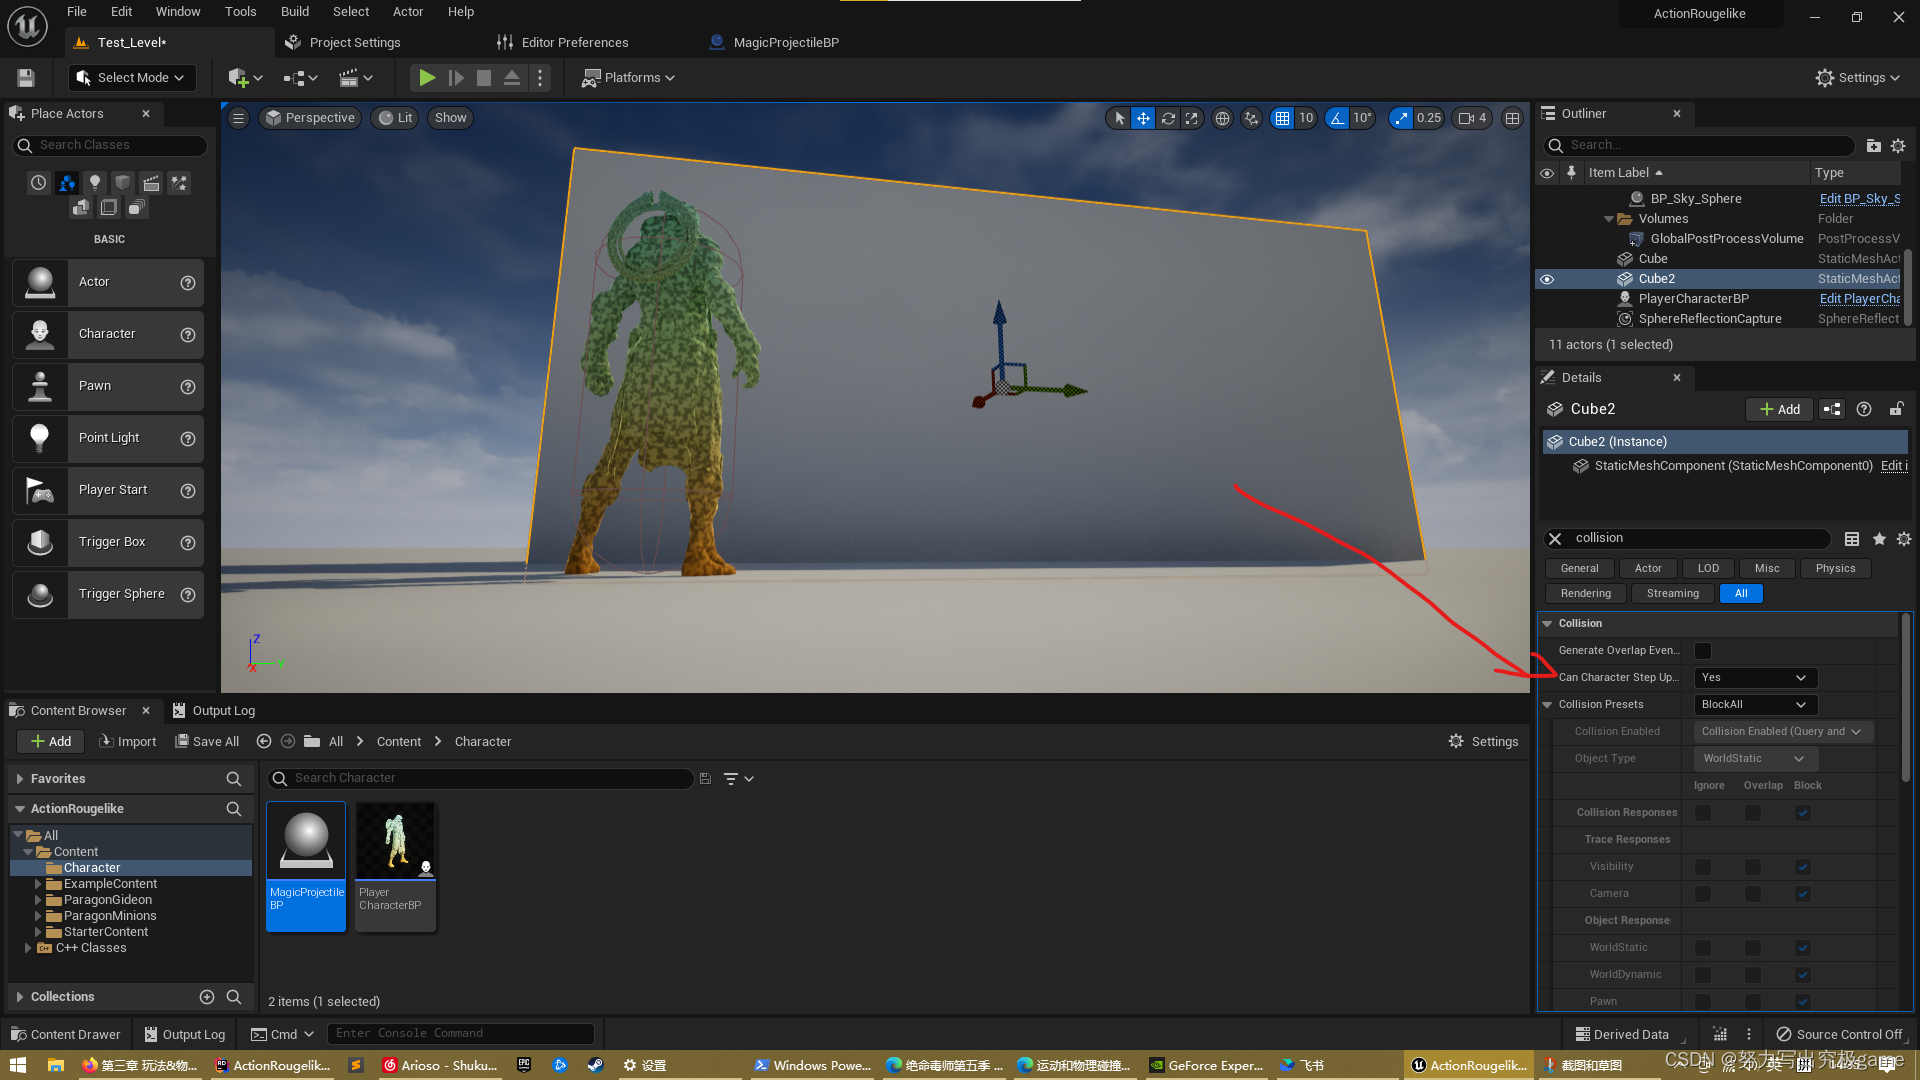Viewport: 1920px width, 1080px height.
Task: Open the Tools menu
Action: click(240, 12)
